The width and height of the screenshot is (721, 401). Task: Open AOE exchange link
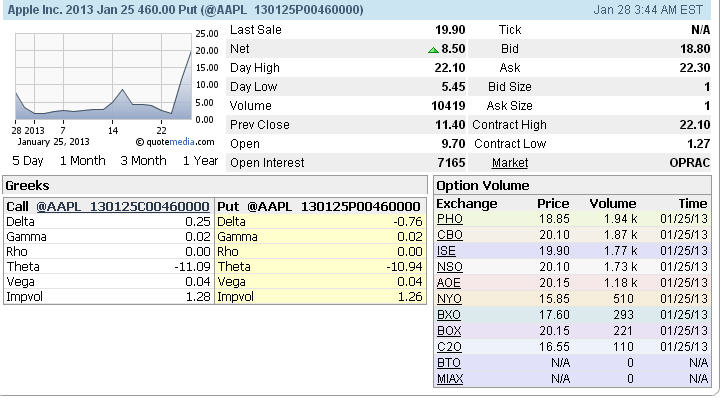pyautogui.click(x=449, y=283)
